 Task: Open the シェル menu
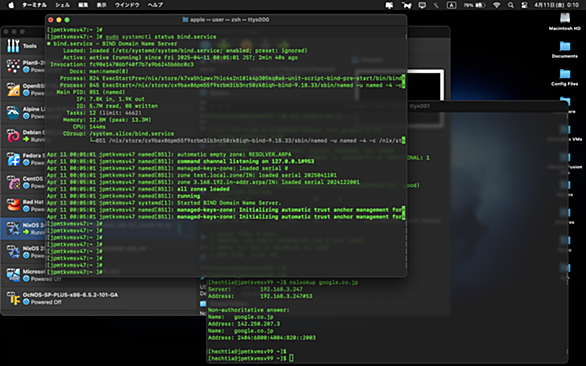[x=62, y=5]
